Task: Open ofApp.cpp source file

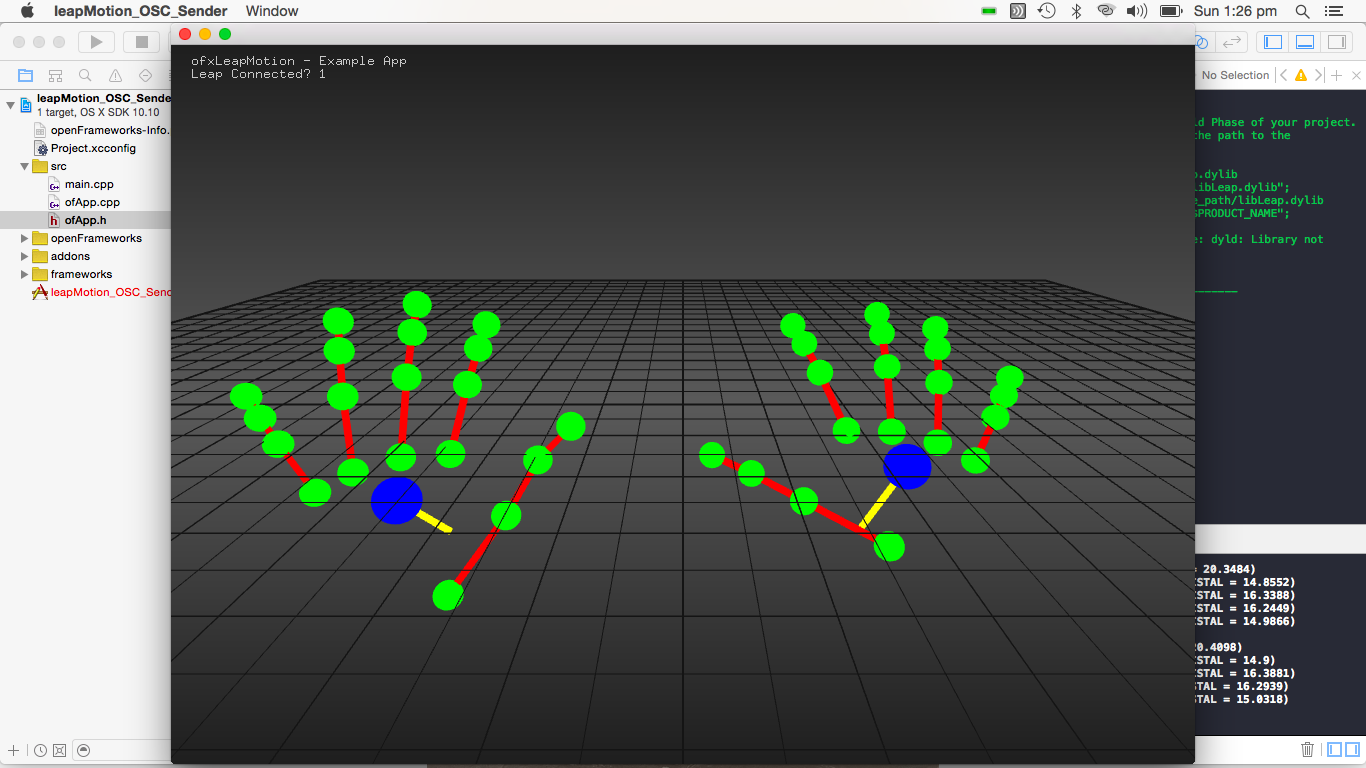Action: coord(92,202)
